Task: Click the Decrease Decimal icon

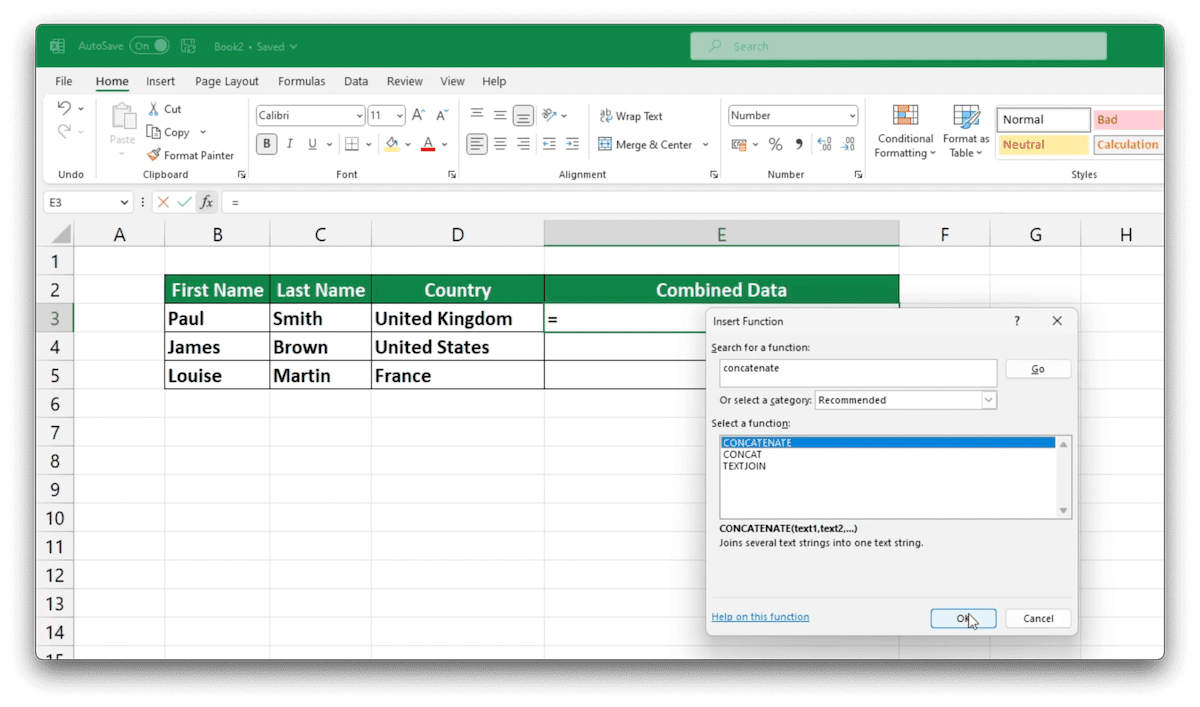Action: [x=848, y=144]
